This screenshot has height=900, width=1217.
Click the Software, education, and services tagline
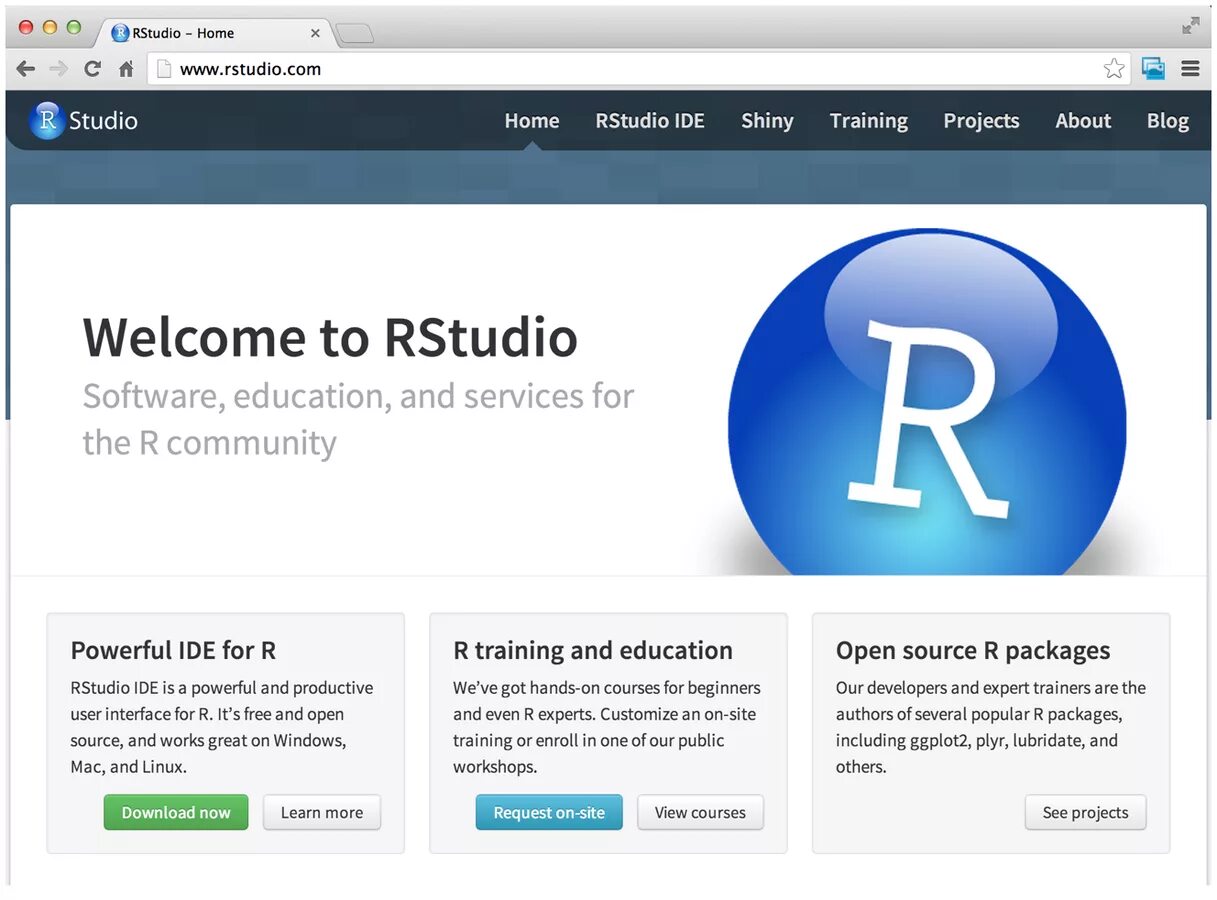point(358,419)
